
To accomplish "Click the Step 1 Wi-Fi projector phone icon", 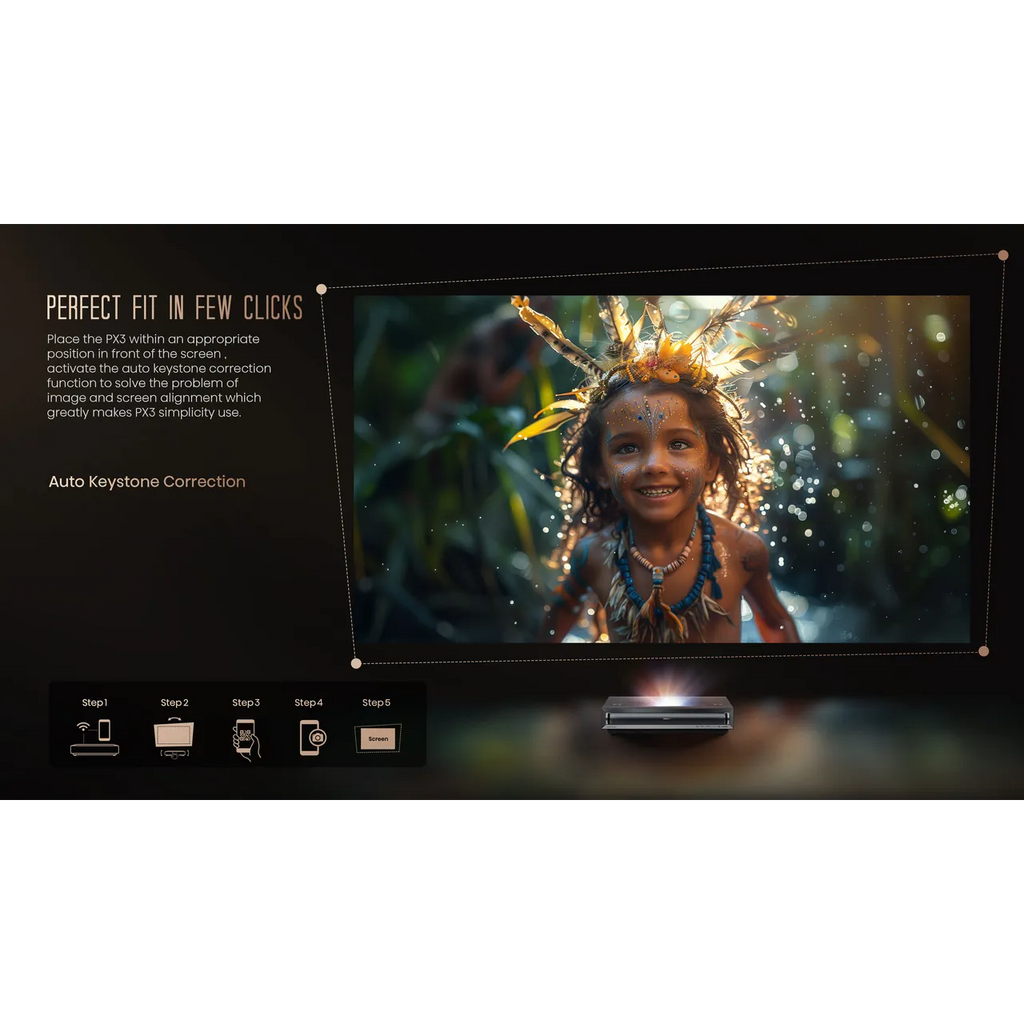I will (94, 738).
